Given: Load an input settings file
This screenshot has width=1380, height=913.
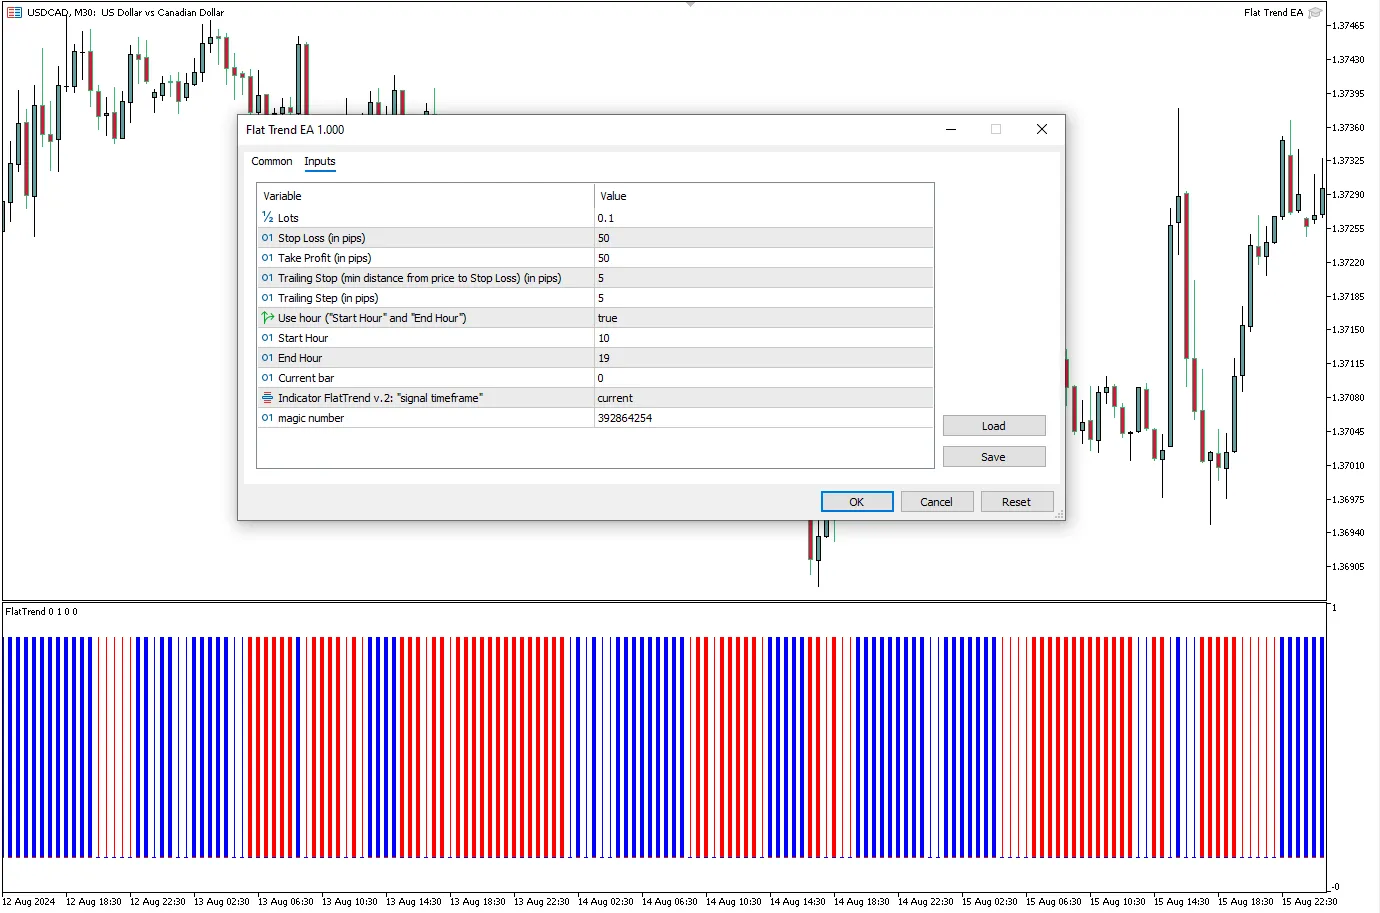Looking at the screenshot, I should [x=993, y=426].
